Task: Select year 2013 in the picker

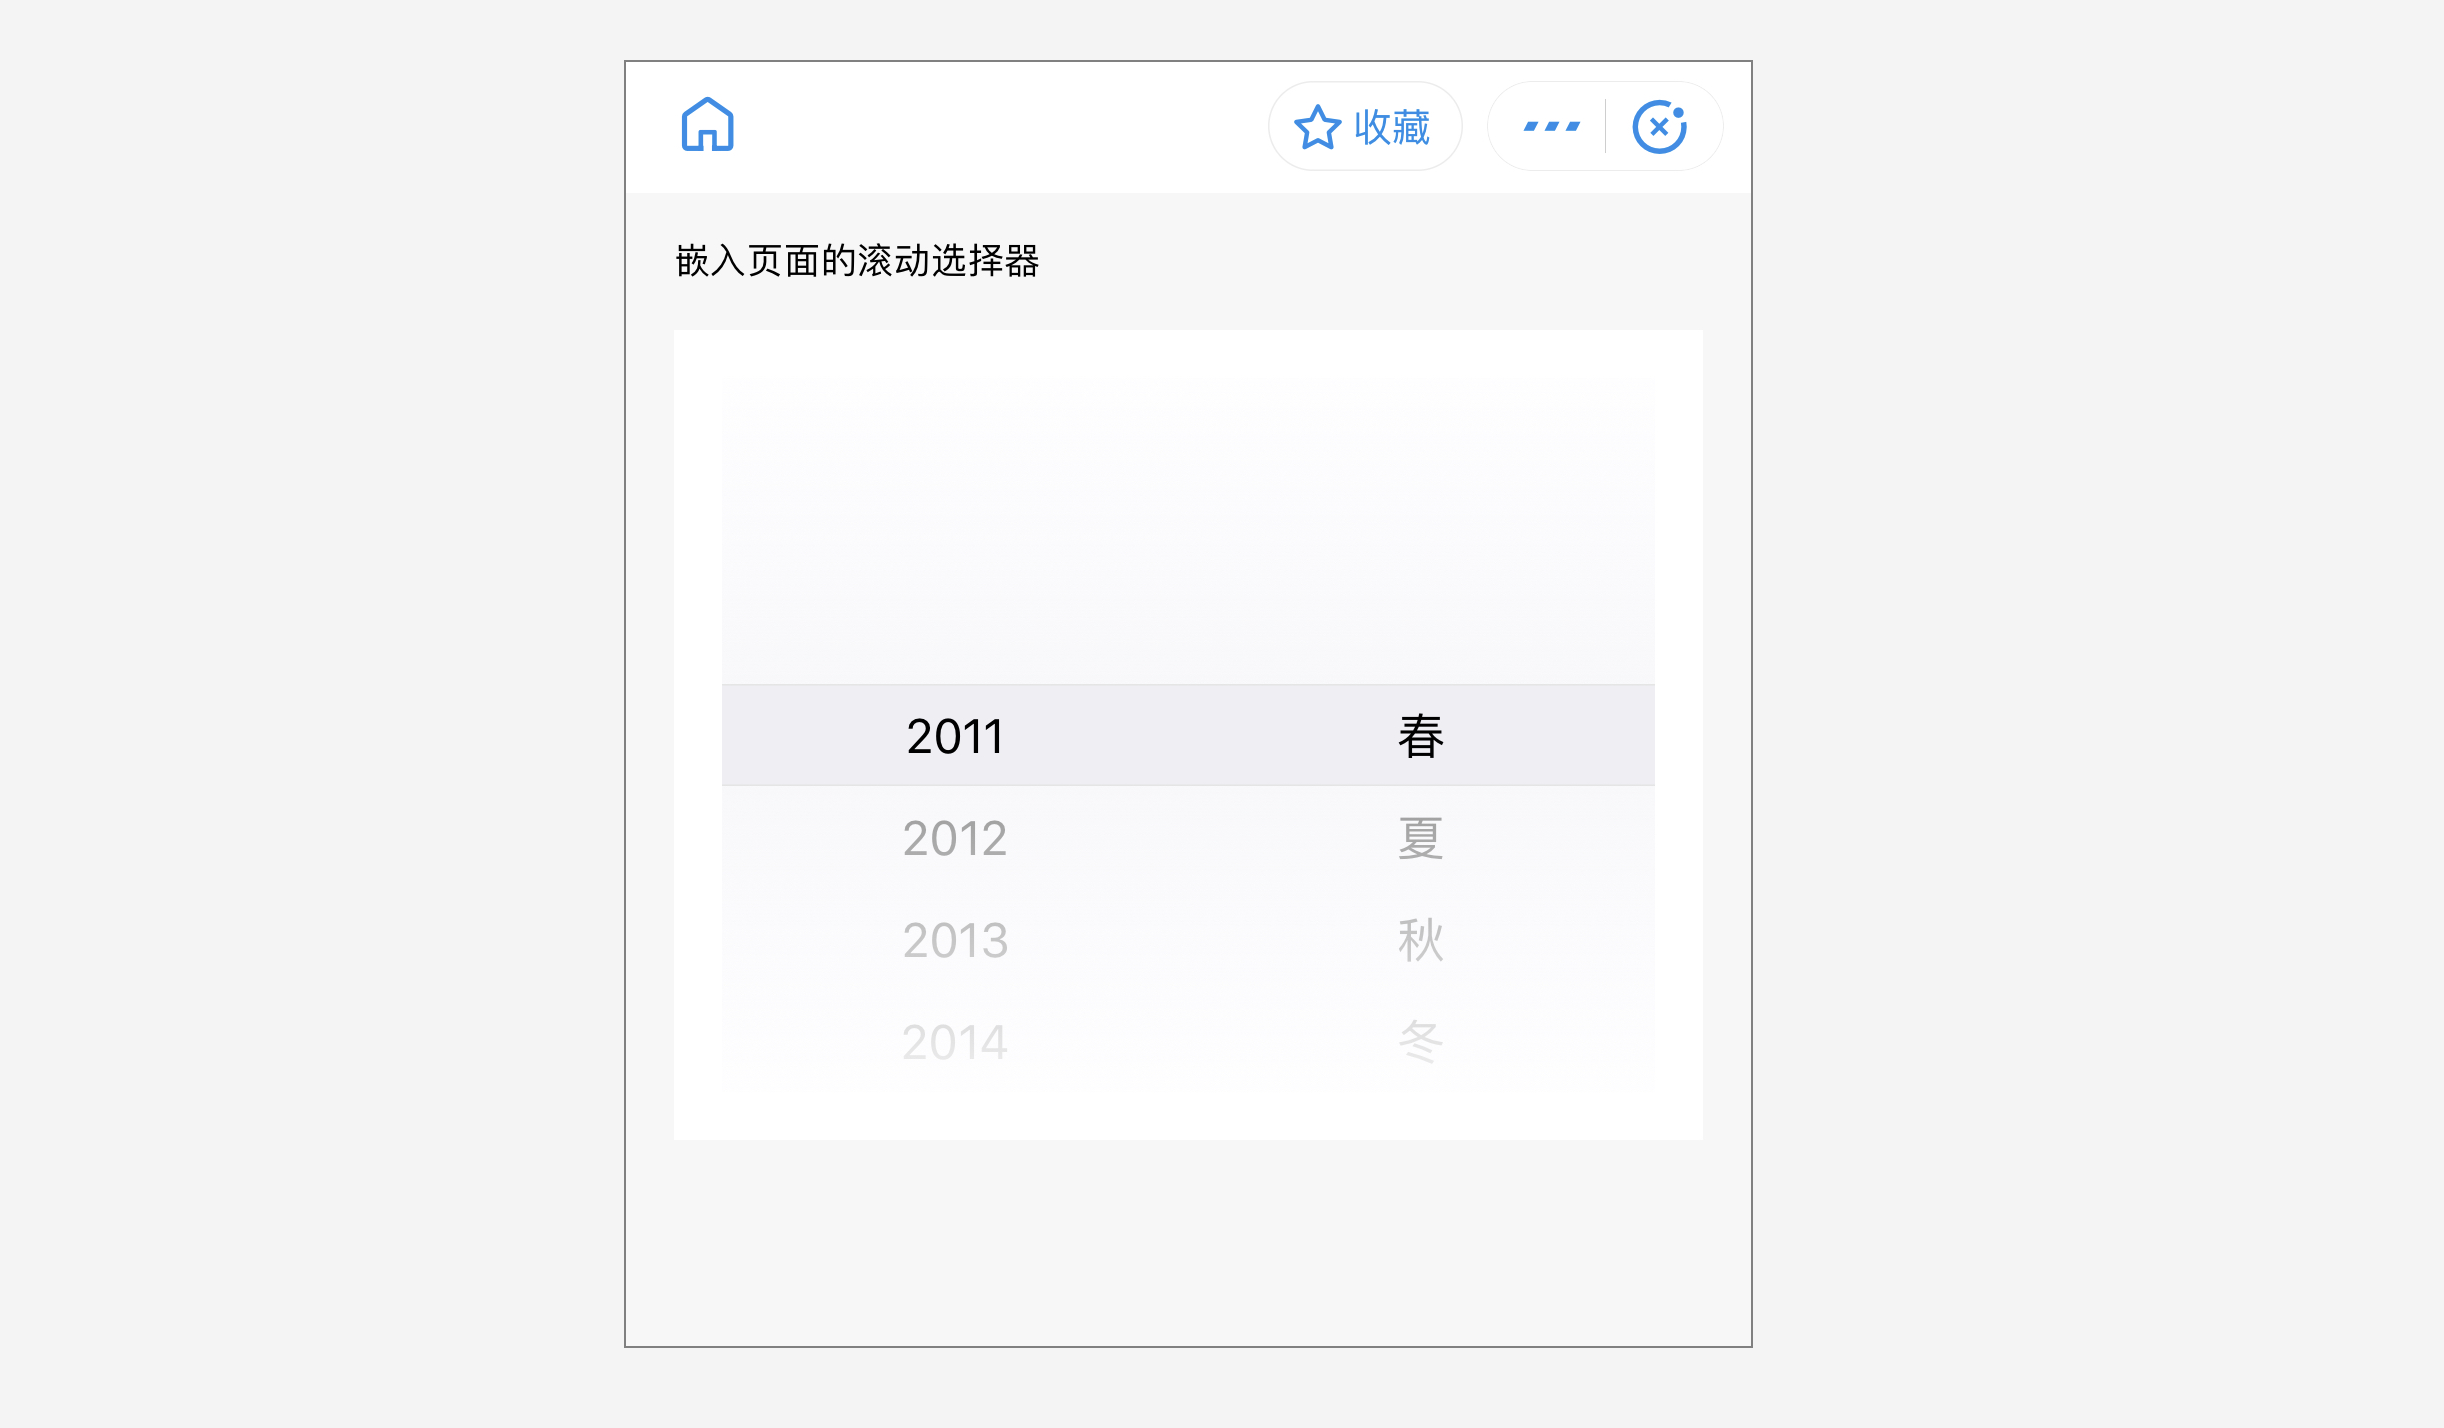Action: tap(955, 938)
